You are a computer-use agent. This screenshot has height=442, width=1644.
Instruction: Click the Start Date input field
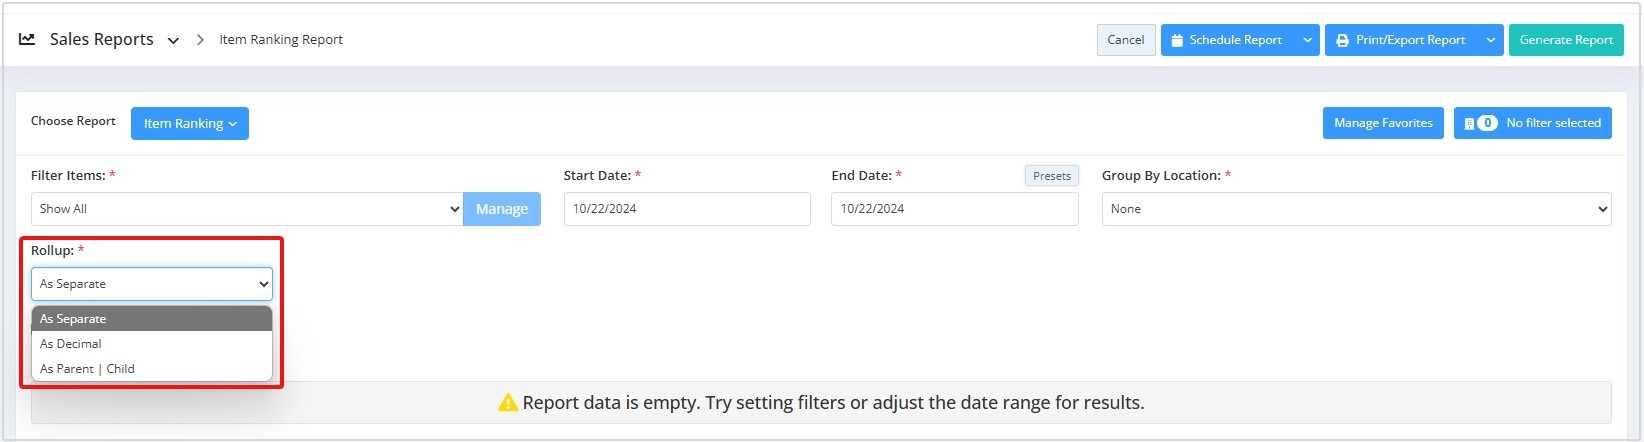coord(687,209)
